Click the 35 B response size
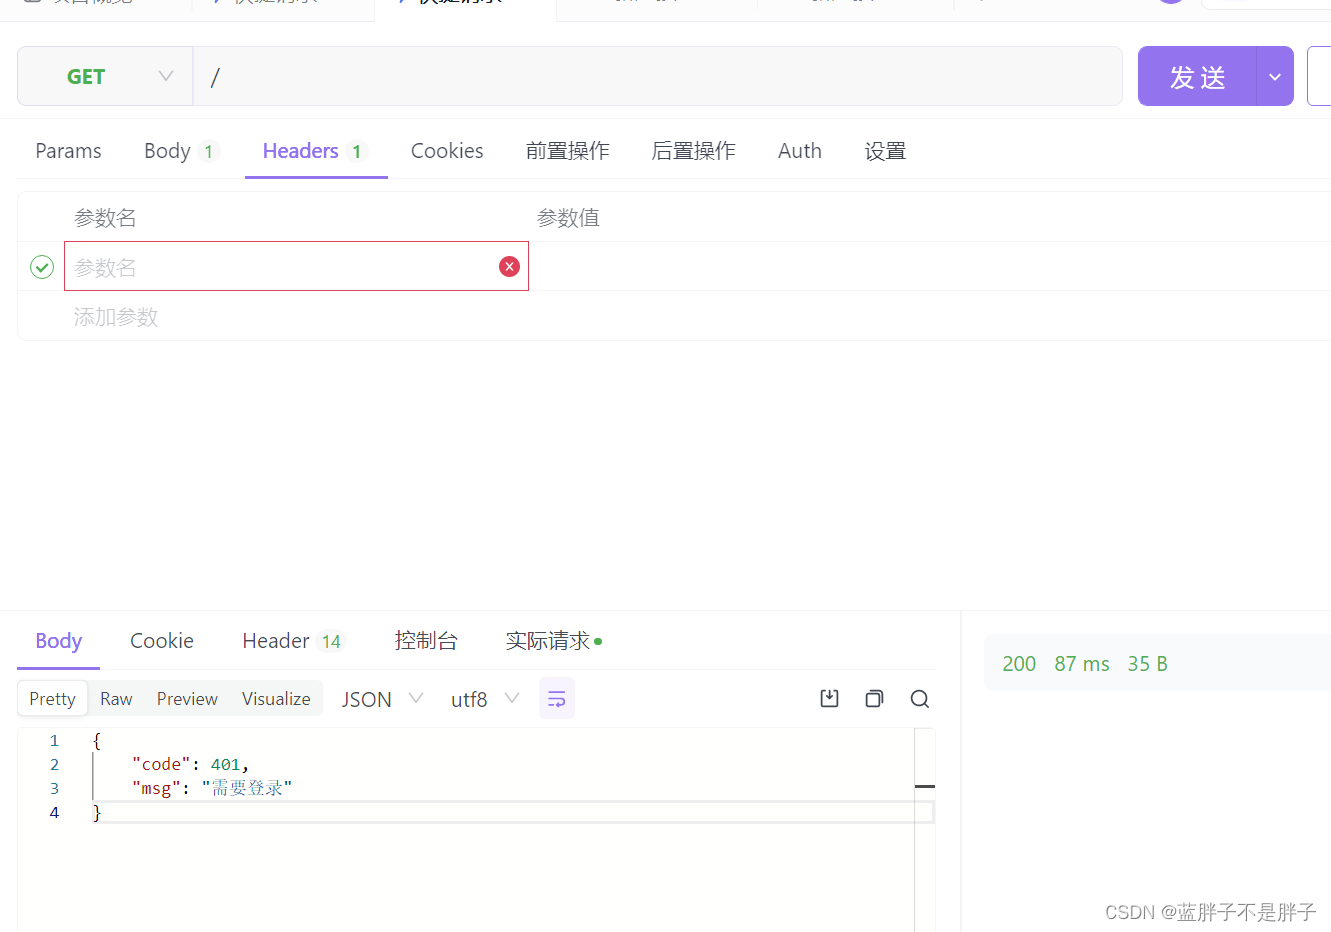Viewport: 1331px width, 932px height. pos(1147,664)
